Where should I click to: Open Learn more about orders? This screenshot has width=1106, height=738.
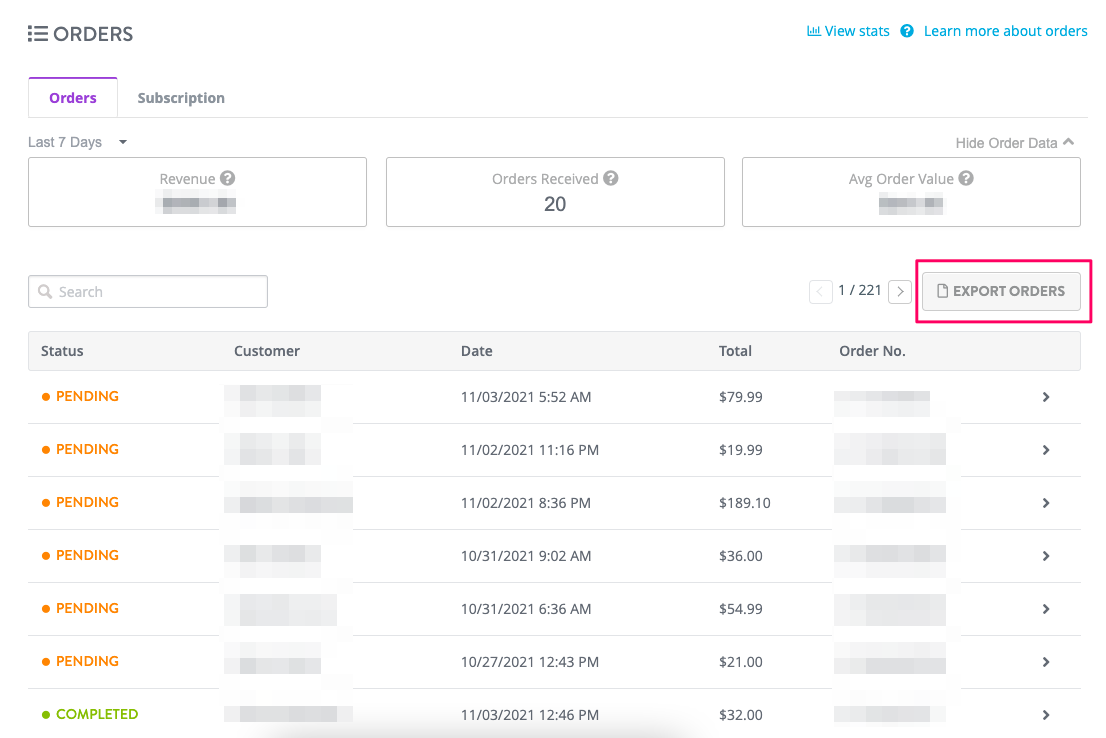coord(1005,30)
